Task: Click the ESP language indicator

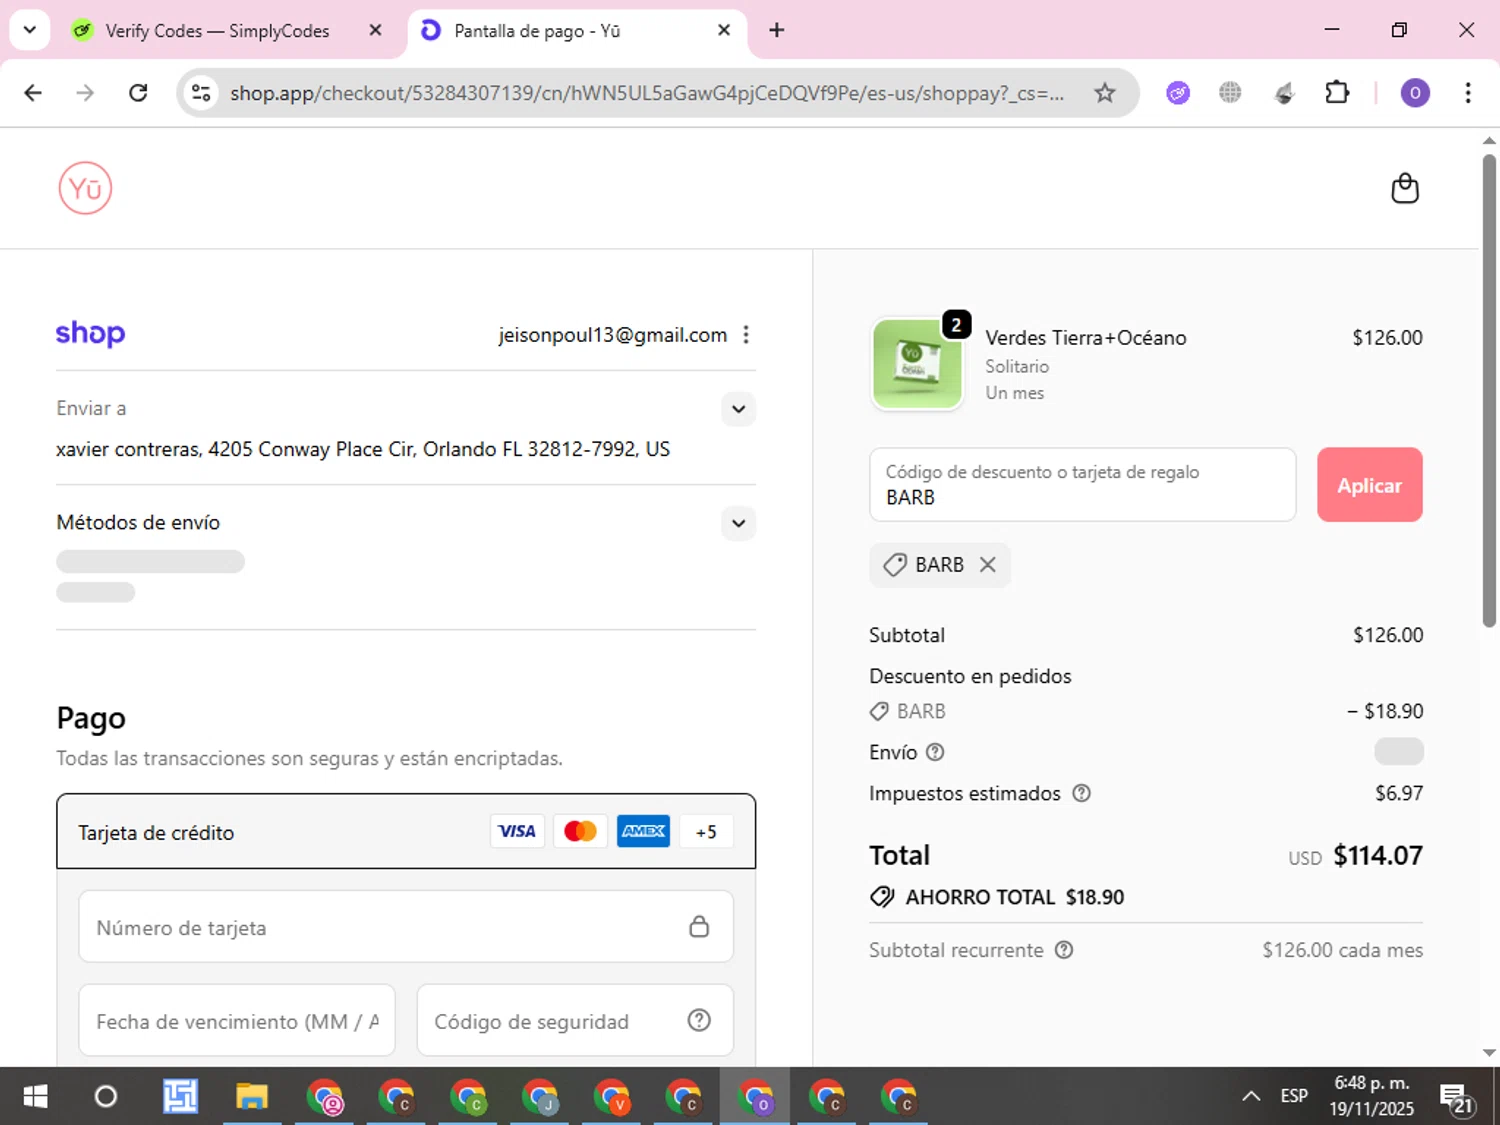Action: [1294, 1096]
